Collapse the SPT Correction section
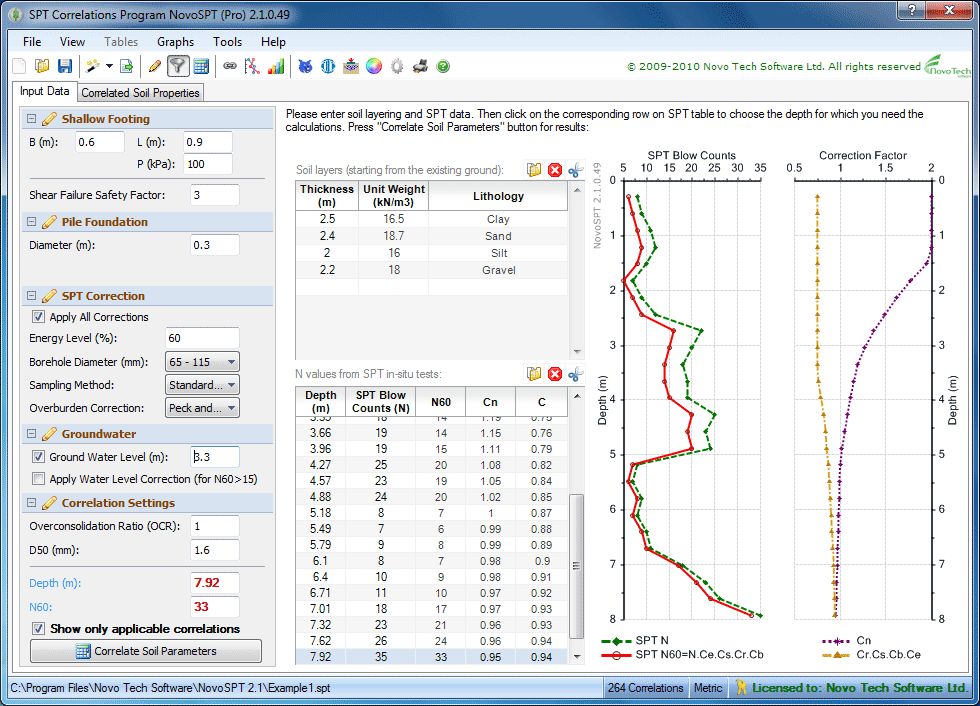Screen dimensions: 980x706 point(31,296)
